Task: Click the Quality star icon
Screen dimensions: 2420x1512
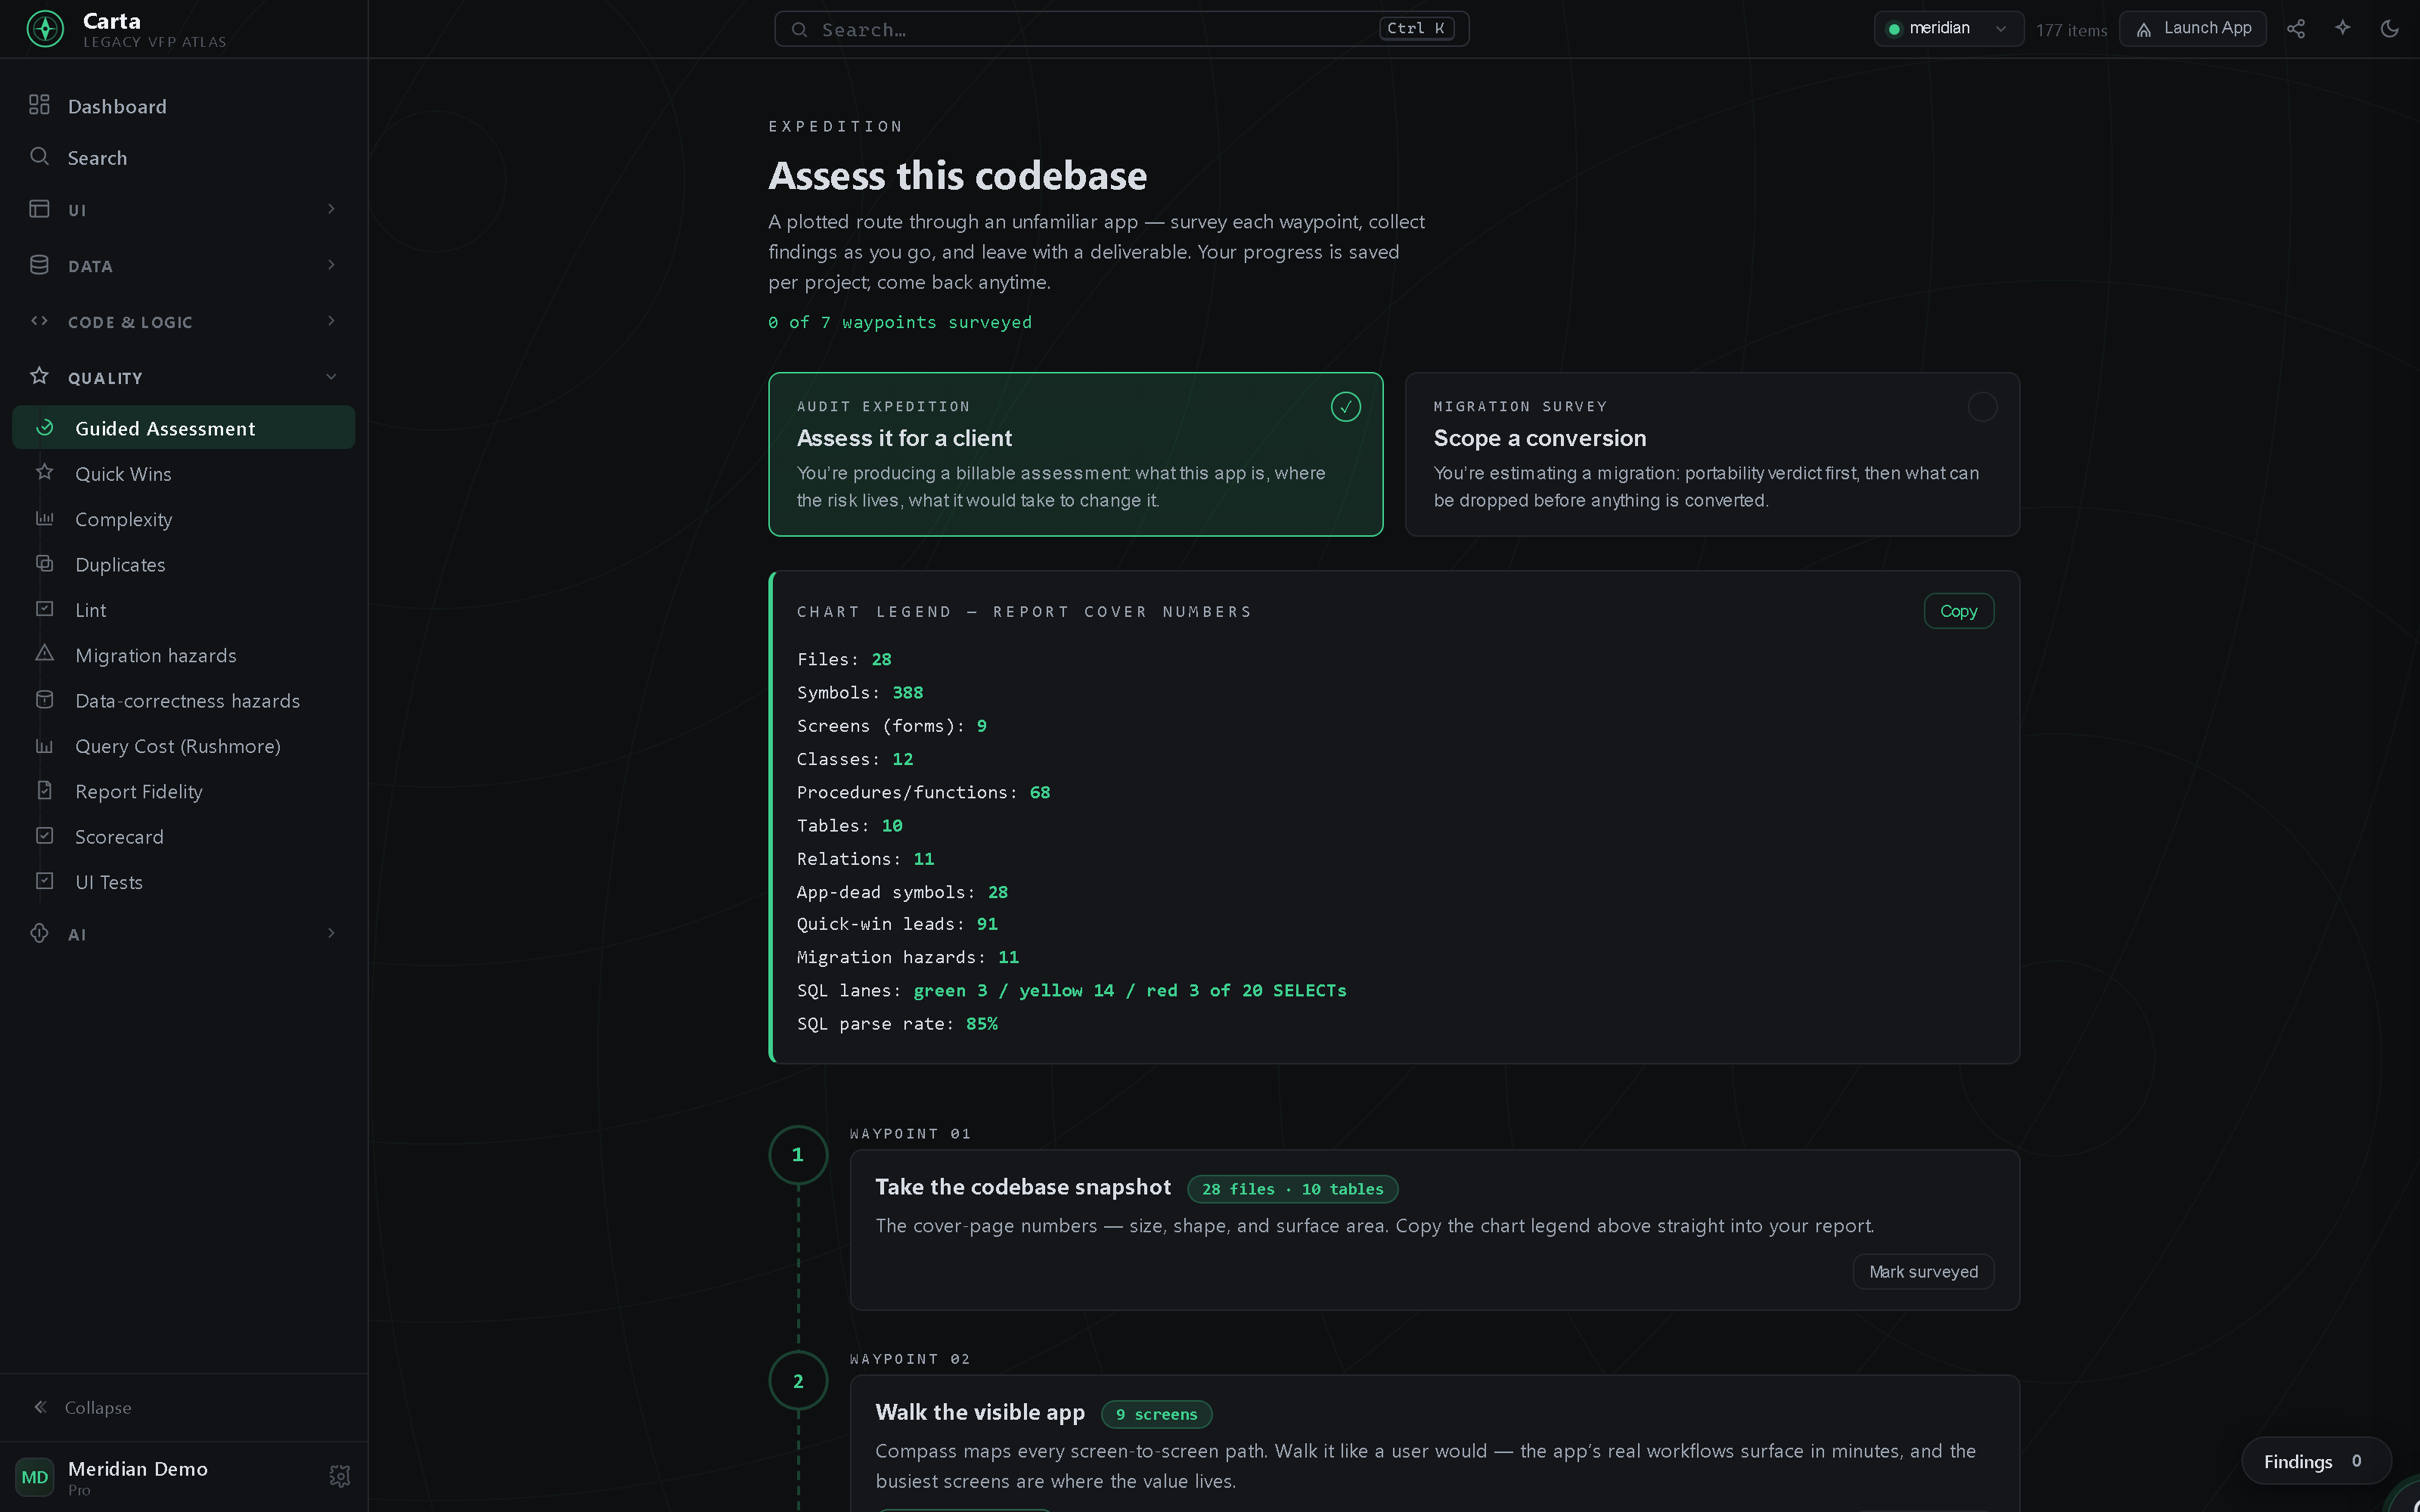Action: [39, 376]
